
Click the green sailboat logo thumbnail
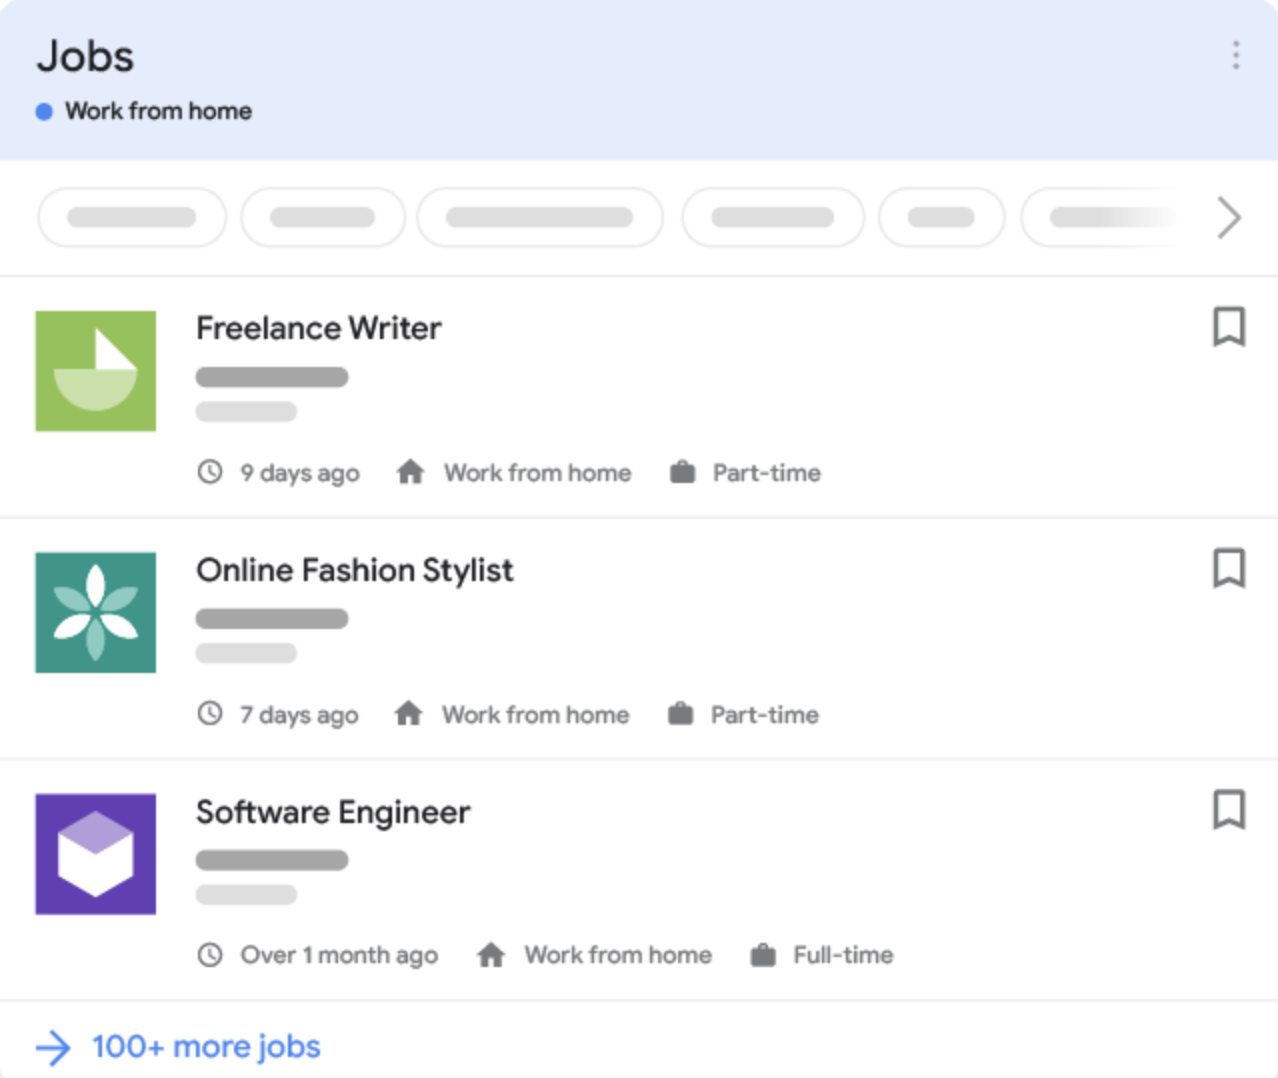[95, 370]
